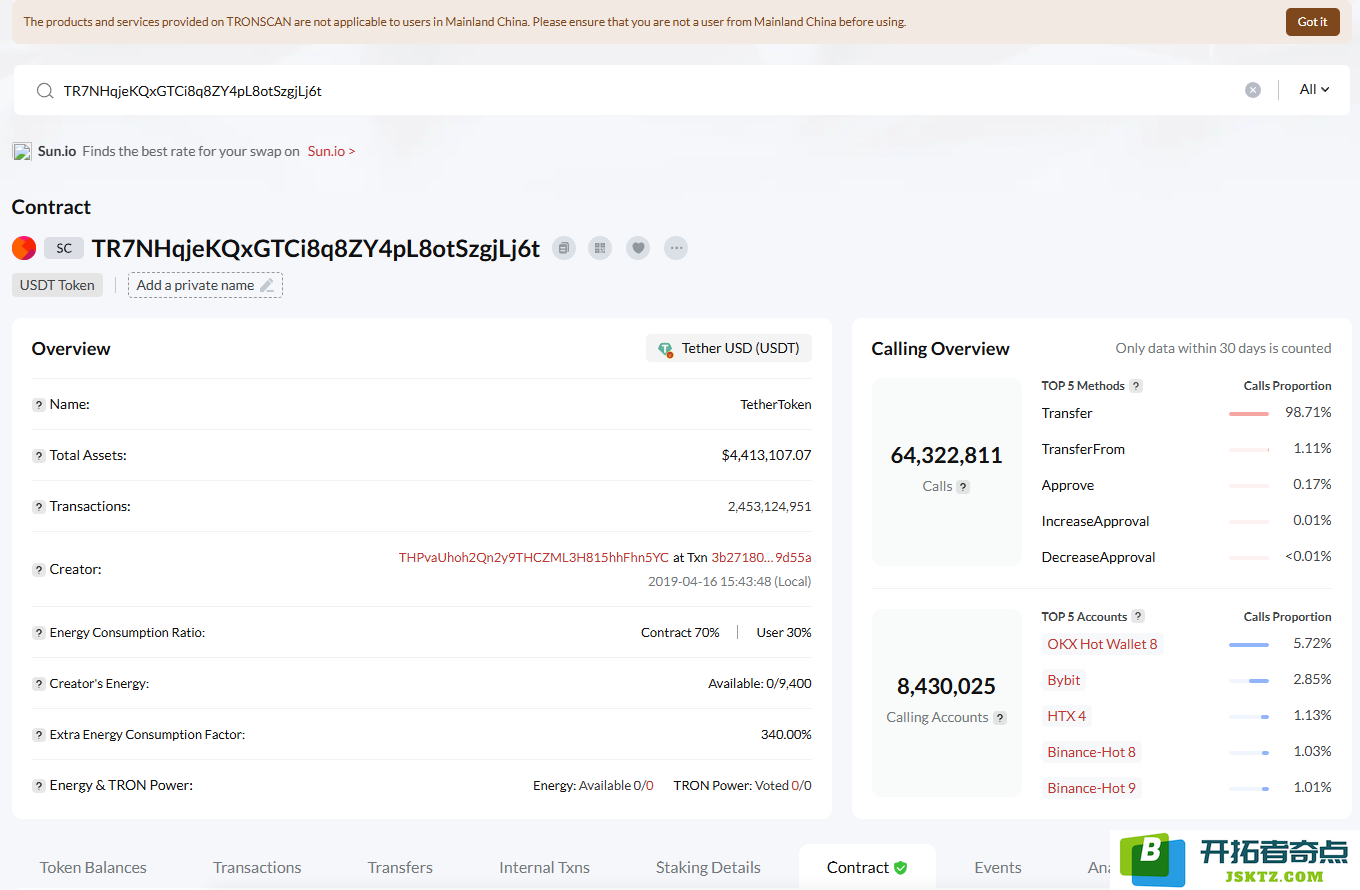Click the IncreaseApproval method label

[1096, 521]
